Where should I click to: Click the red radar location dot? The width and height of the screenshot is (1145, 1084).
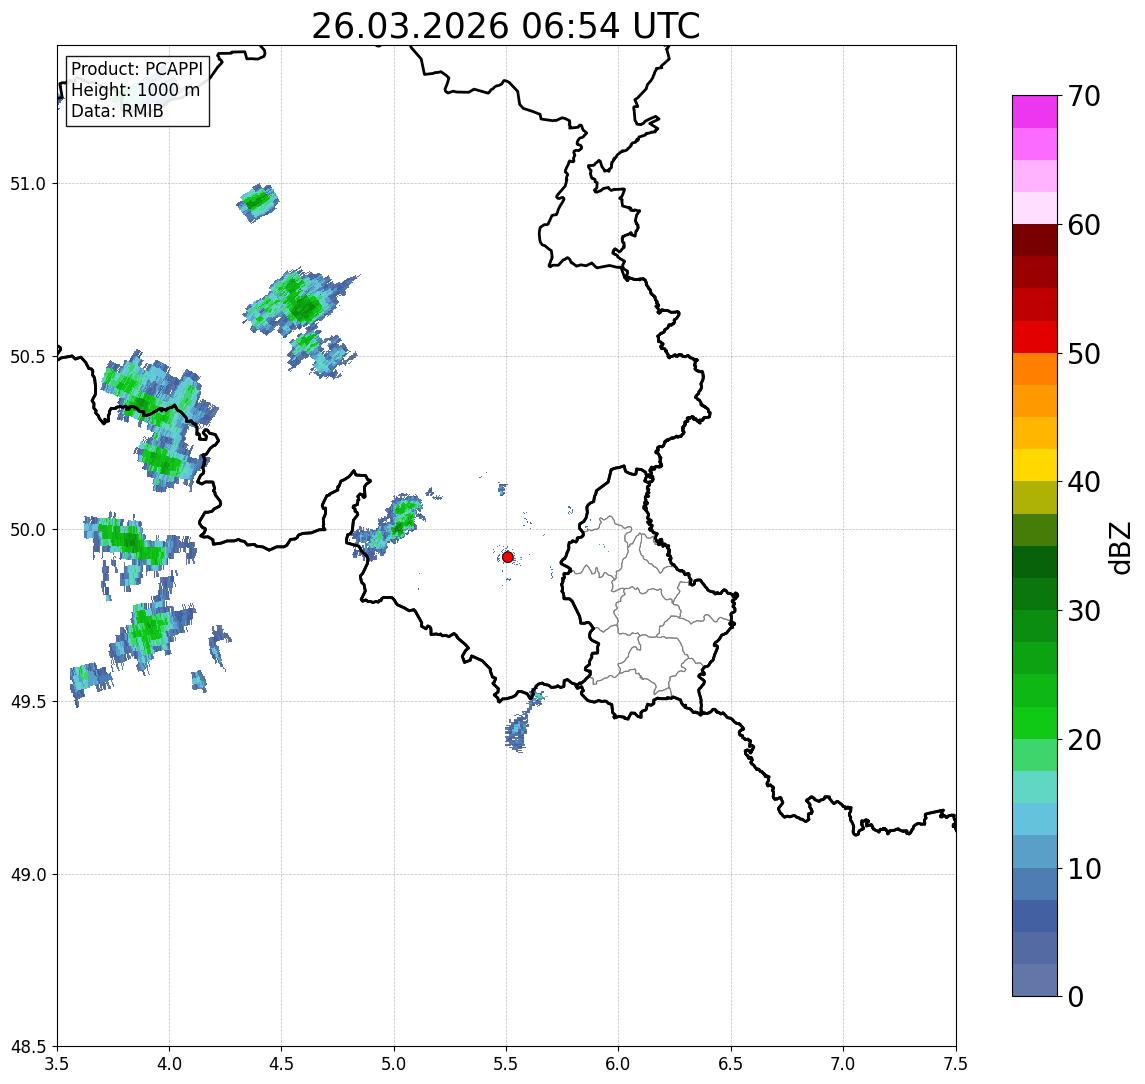point(508,557)
